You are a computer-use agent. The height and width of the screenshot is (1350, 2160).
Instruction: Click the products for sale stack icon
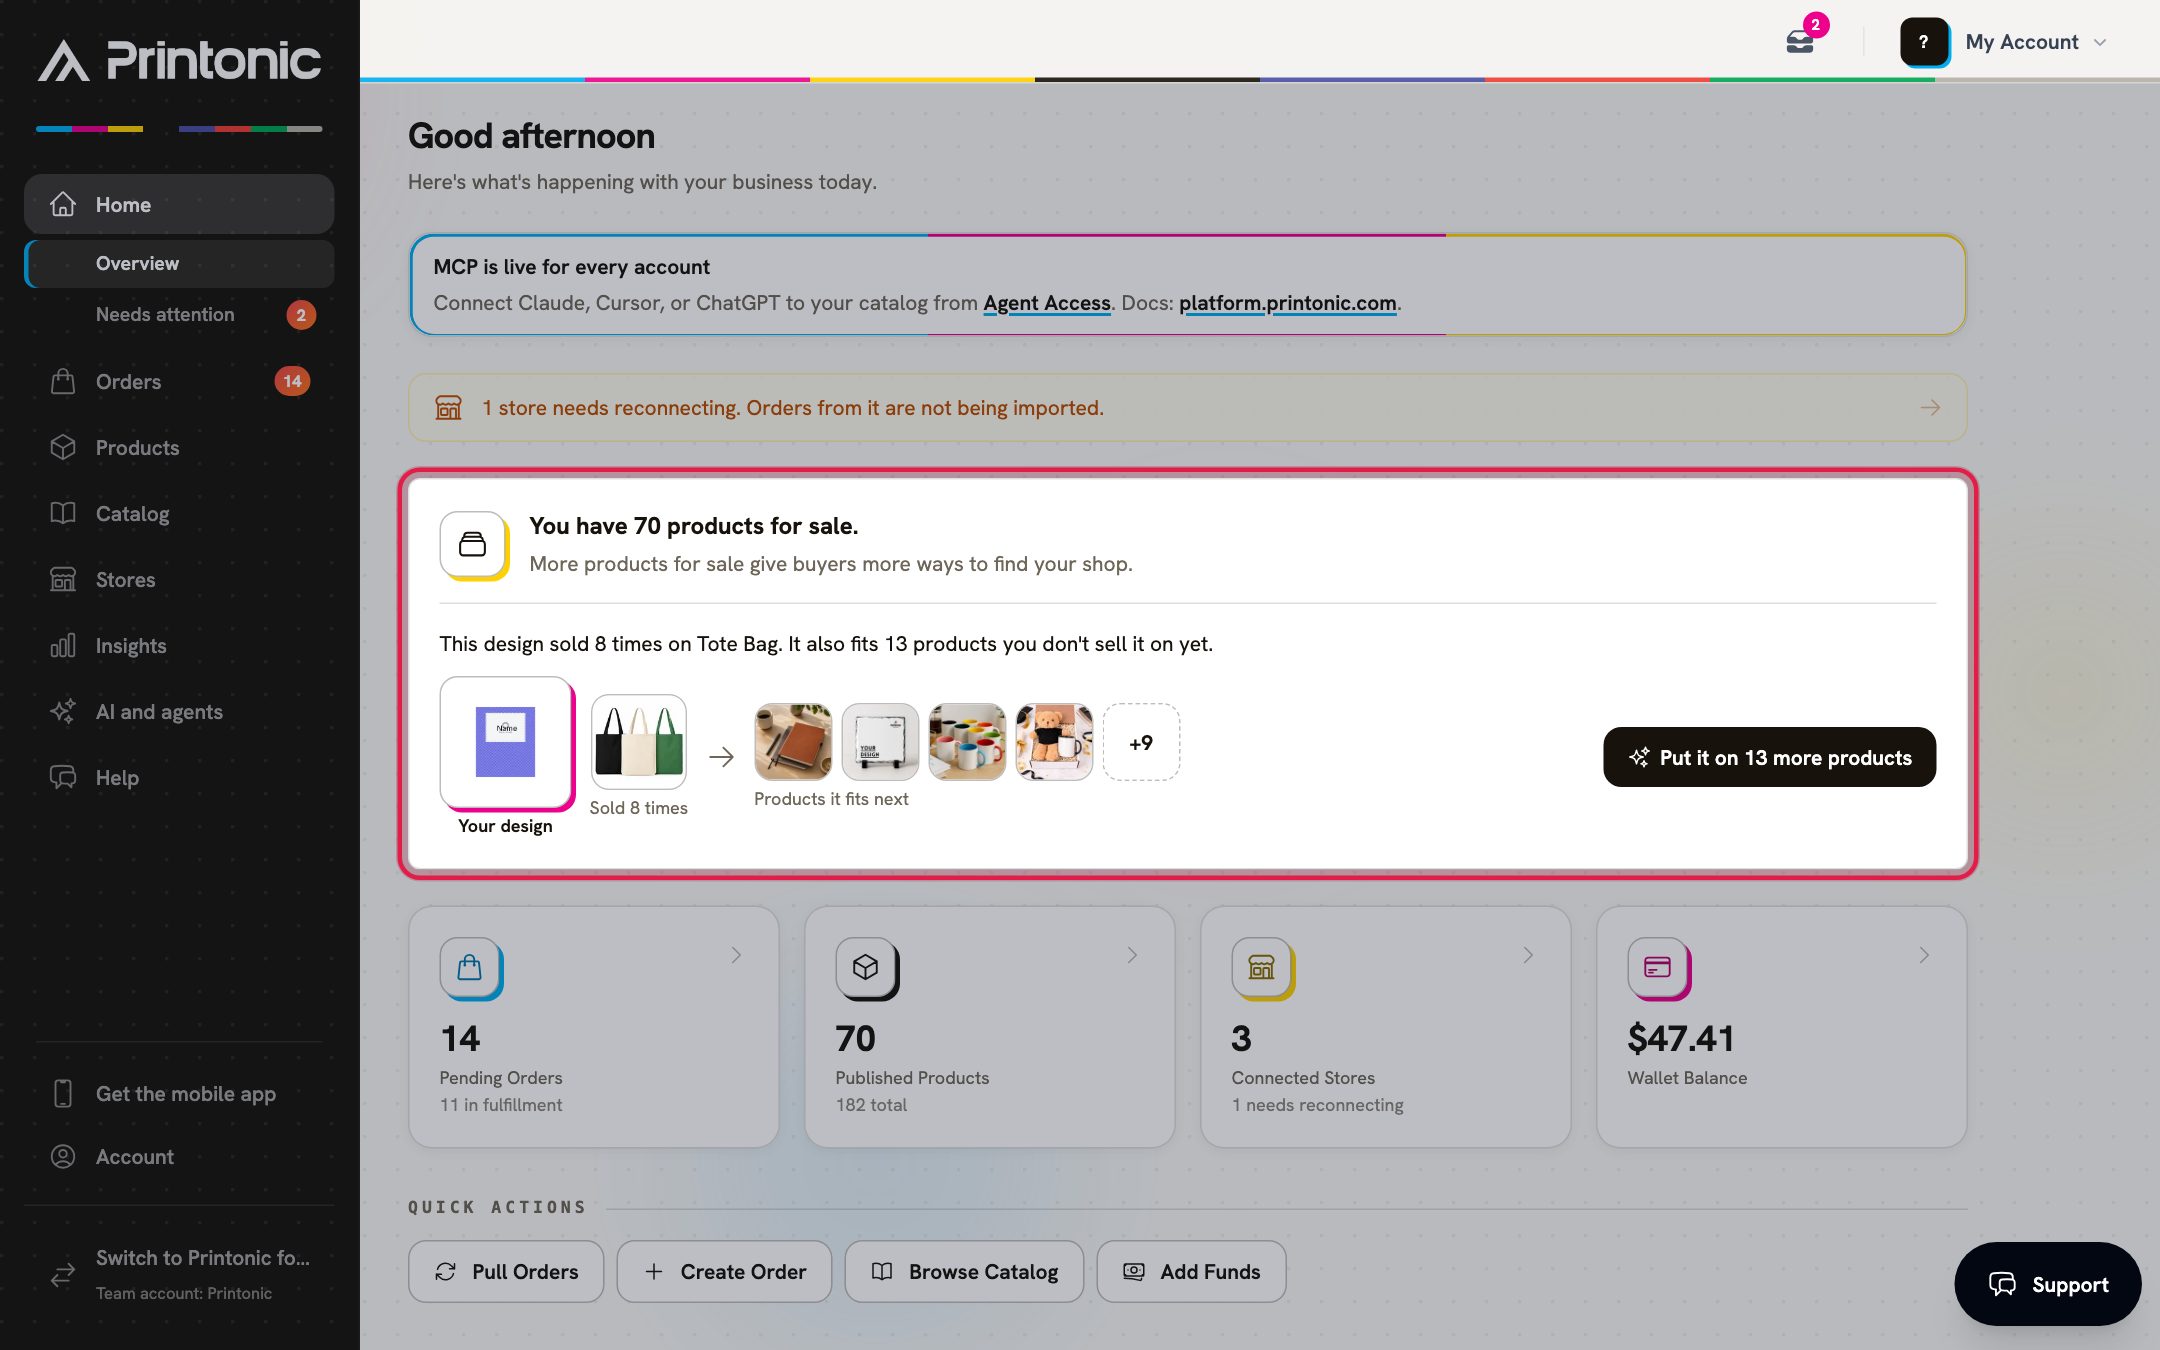pyautogui.click(x=473, y=544)
